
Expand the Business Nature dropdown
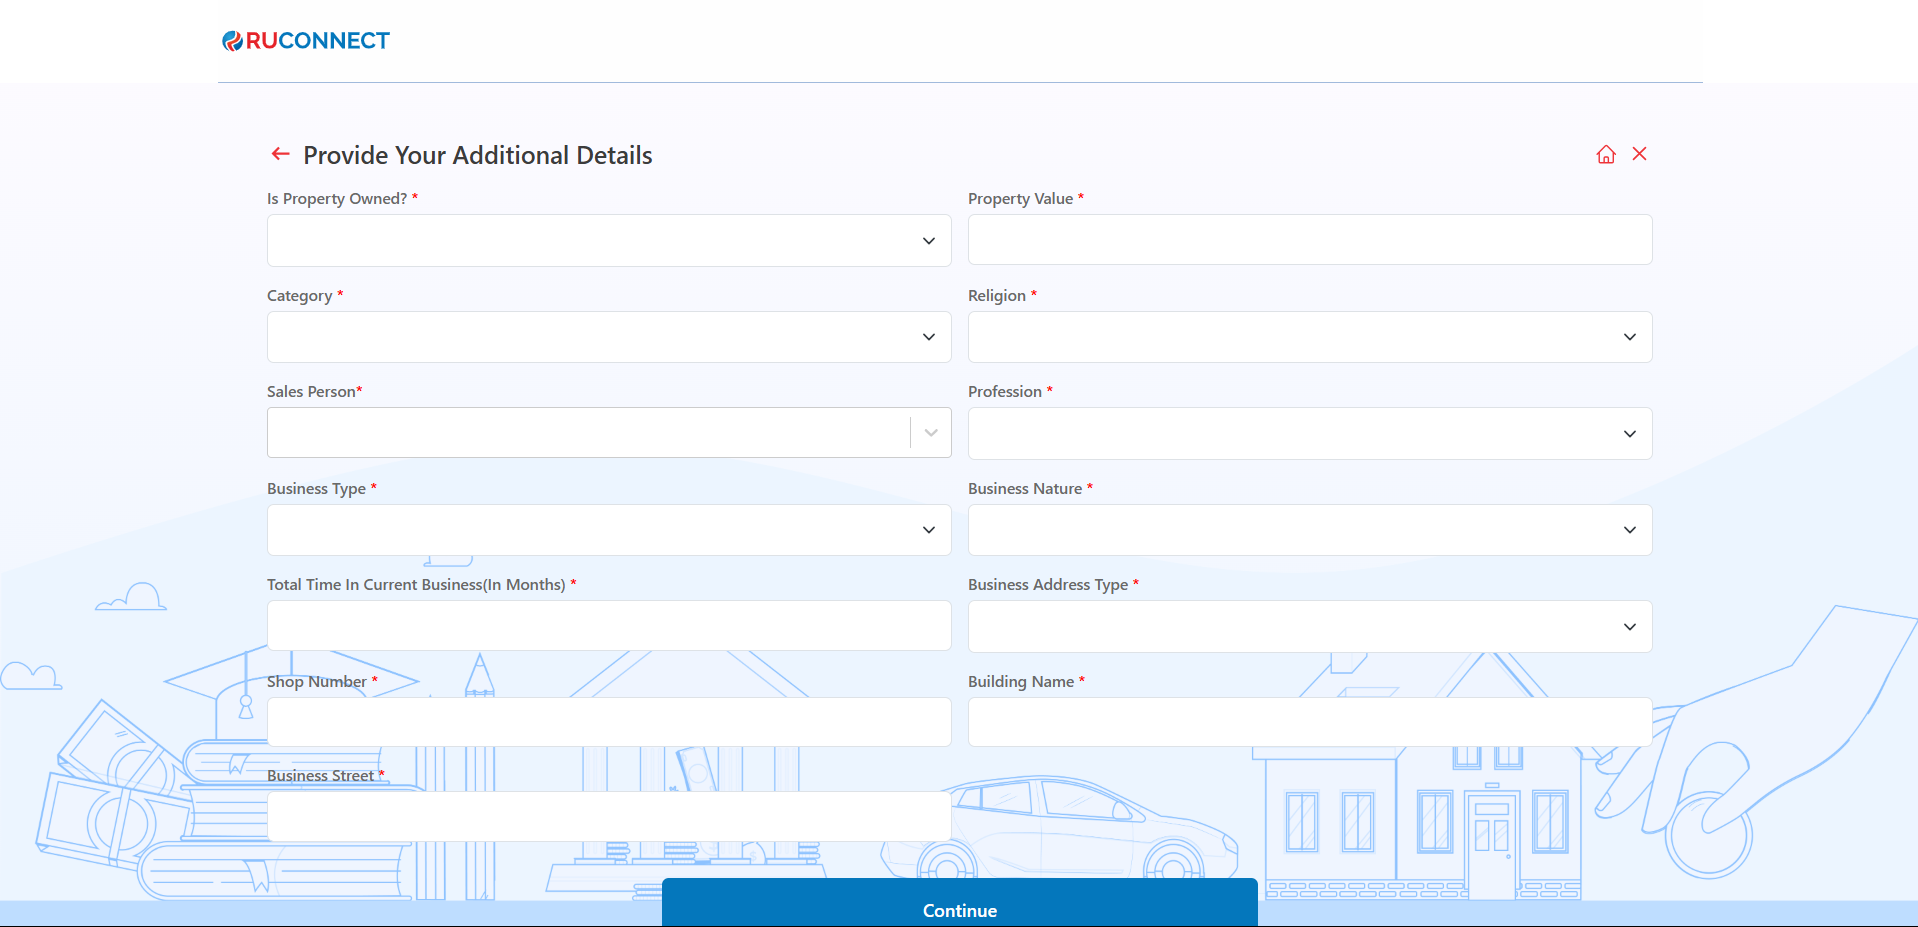click(1309, 530)
